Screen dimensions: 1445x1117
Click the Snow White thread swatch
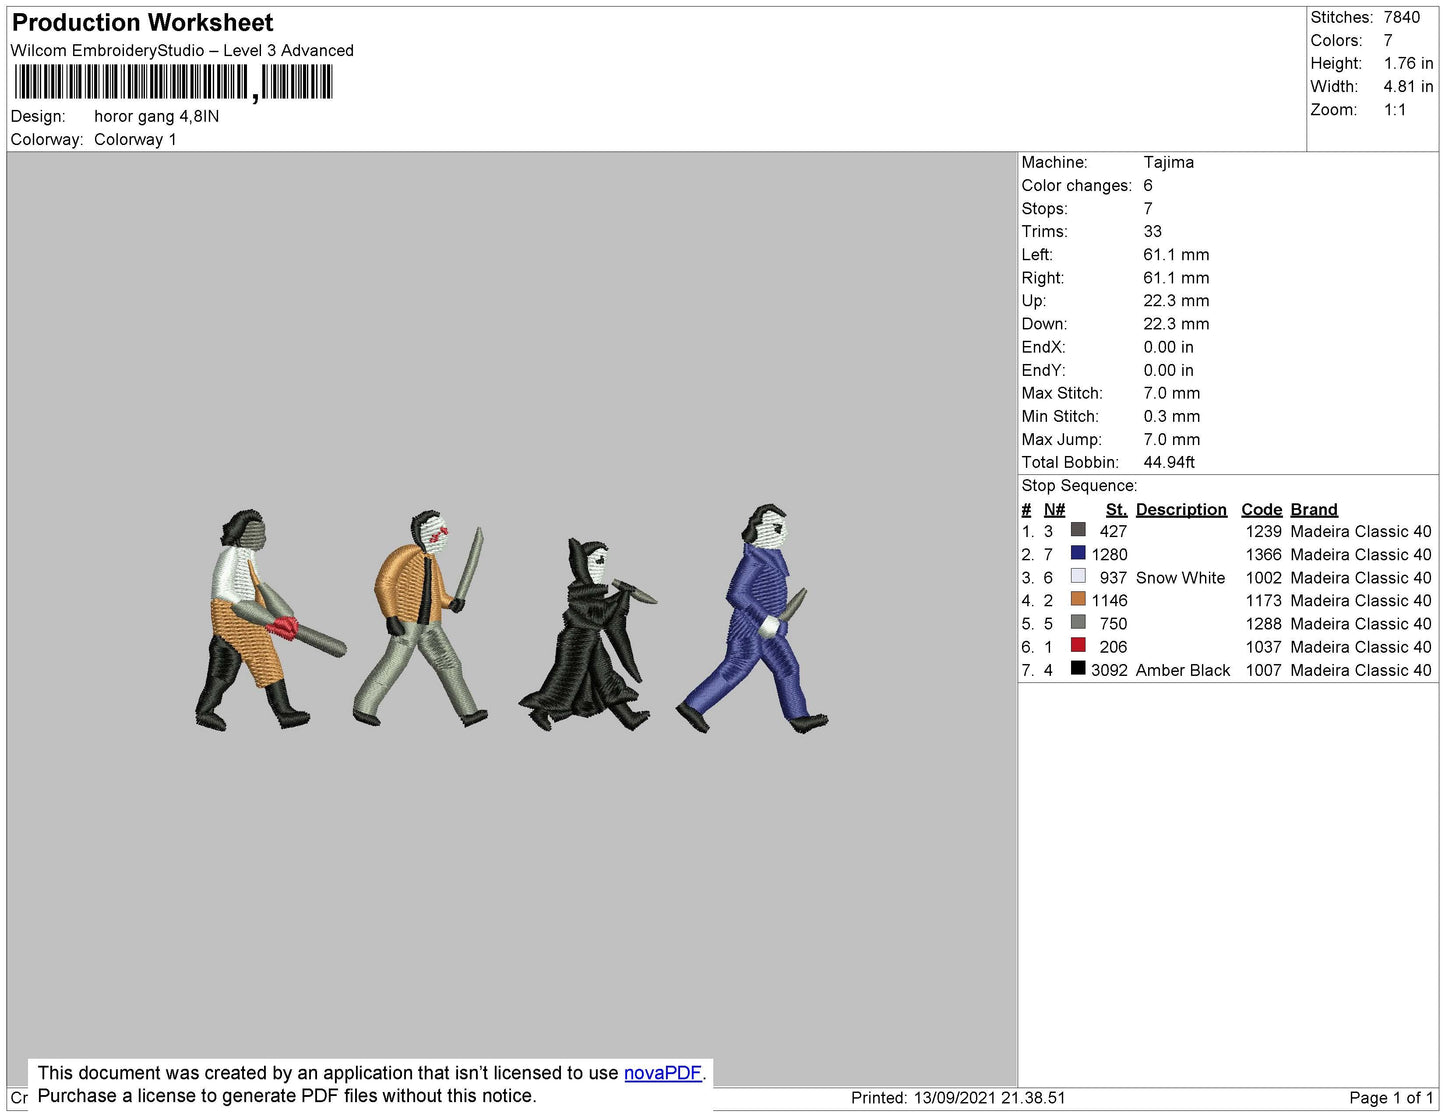tap(1078, 576)
